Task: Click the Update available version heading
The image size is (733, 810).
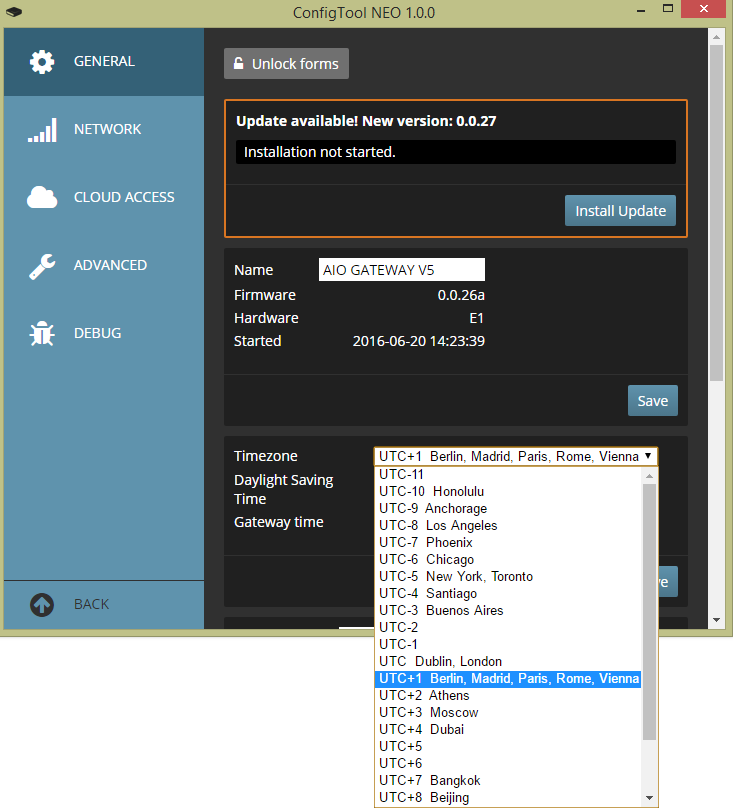Action: [x=366, y=121]
